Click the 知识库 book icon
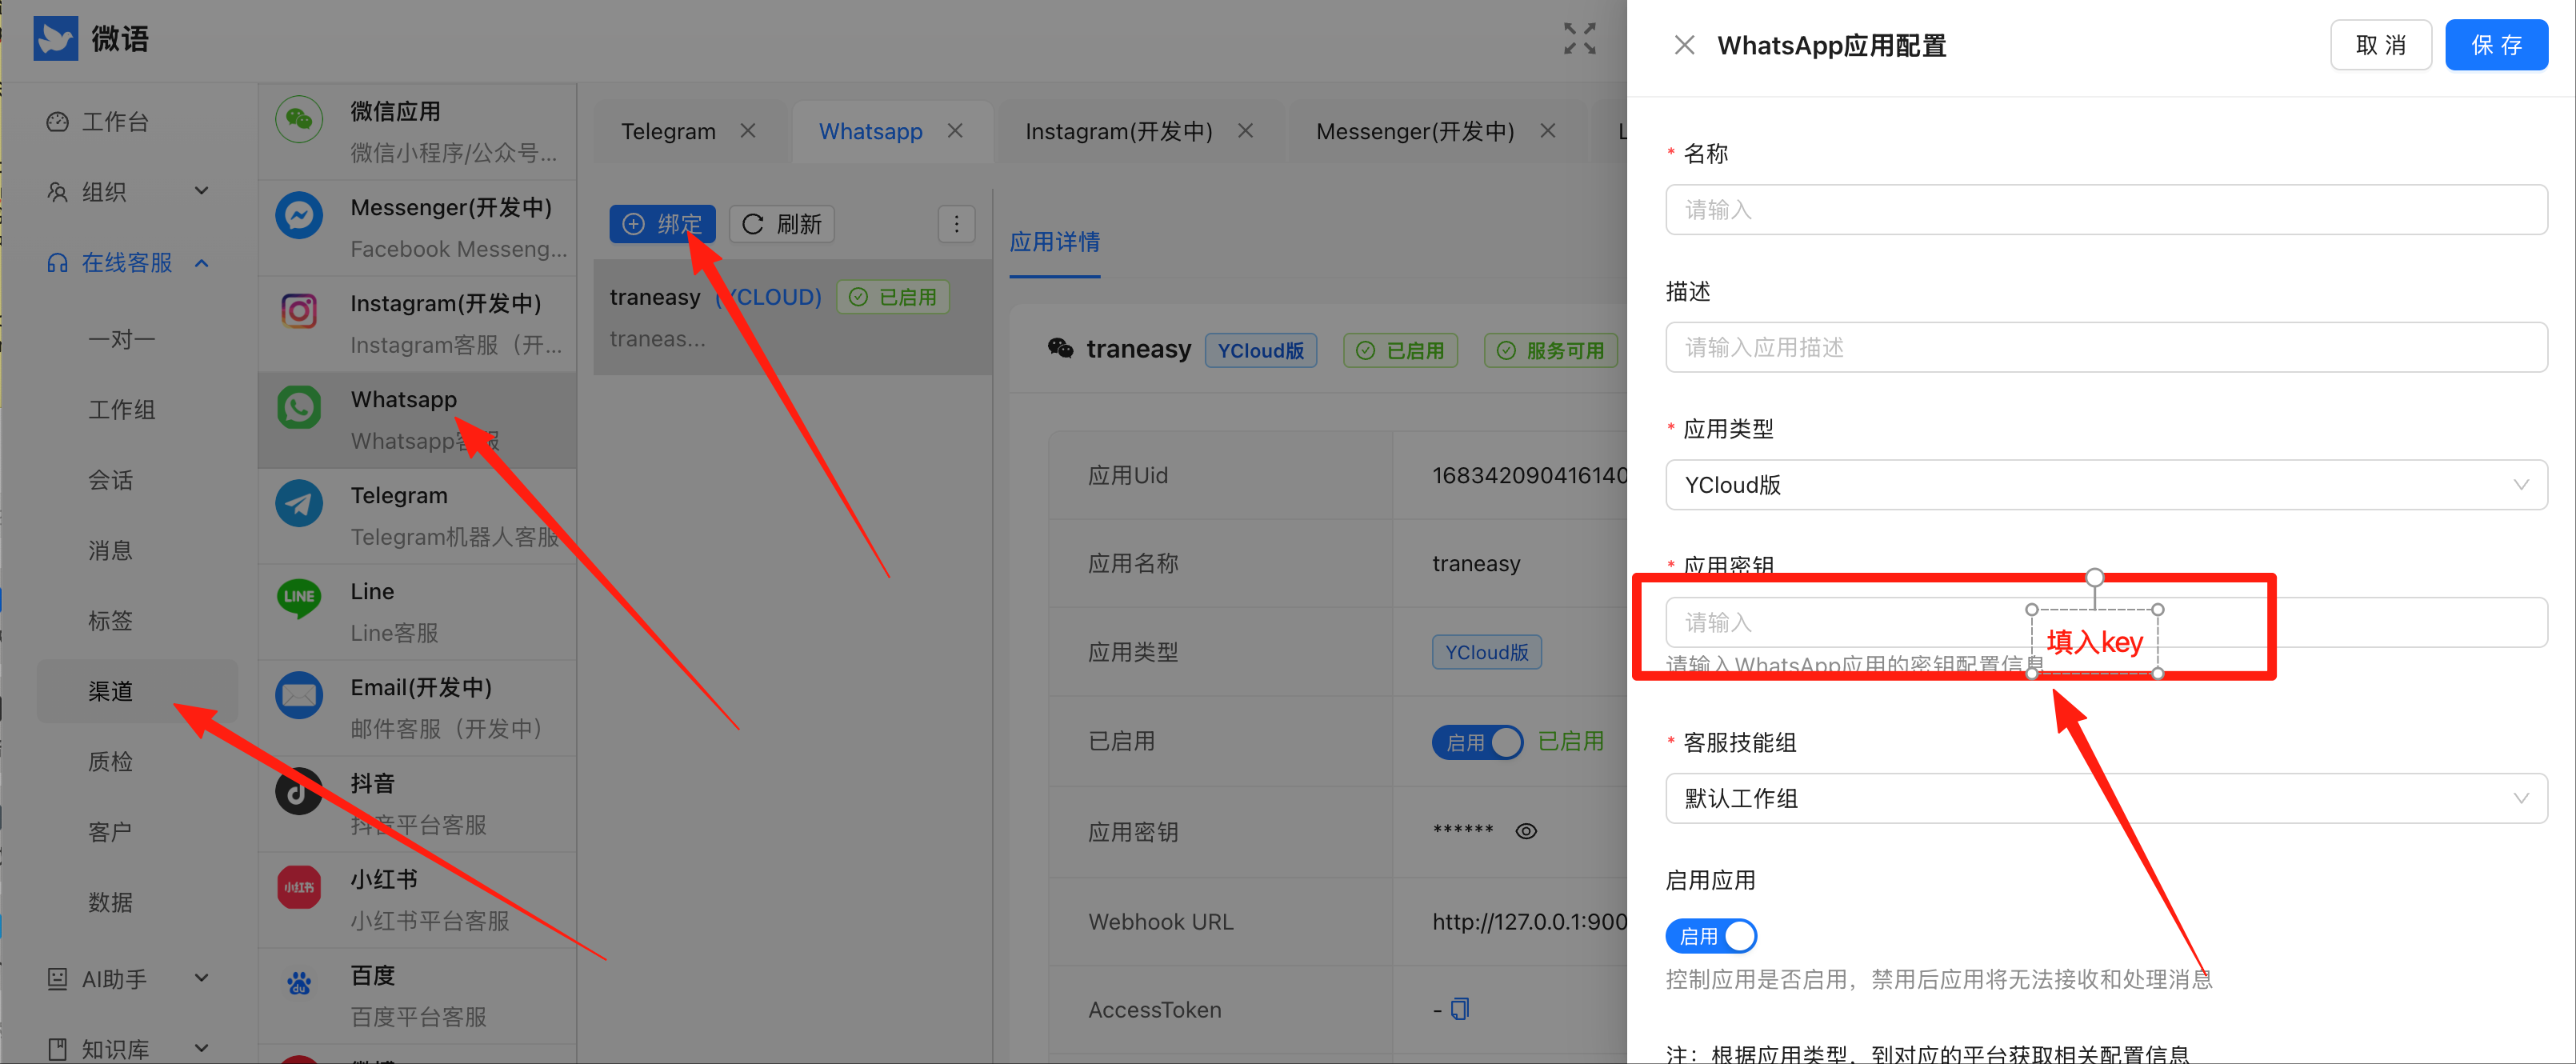This screenshot has height=1064, width=2576. point(57,1049)
